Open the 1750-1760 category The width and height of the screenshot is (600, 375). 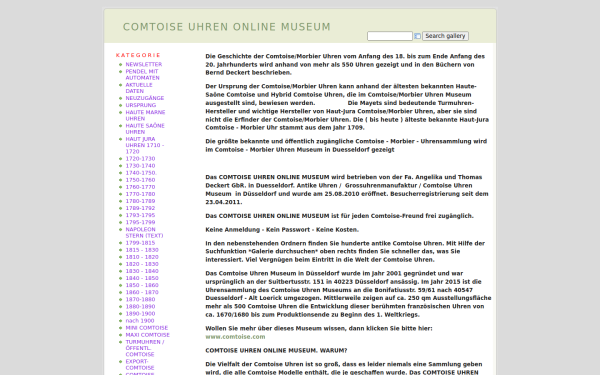[x=140, y=180]
